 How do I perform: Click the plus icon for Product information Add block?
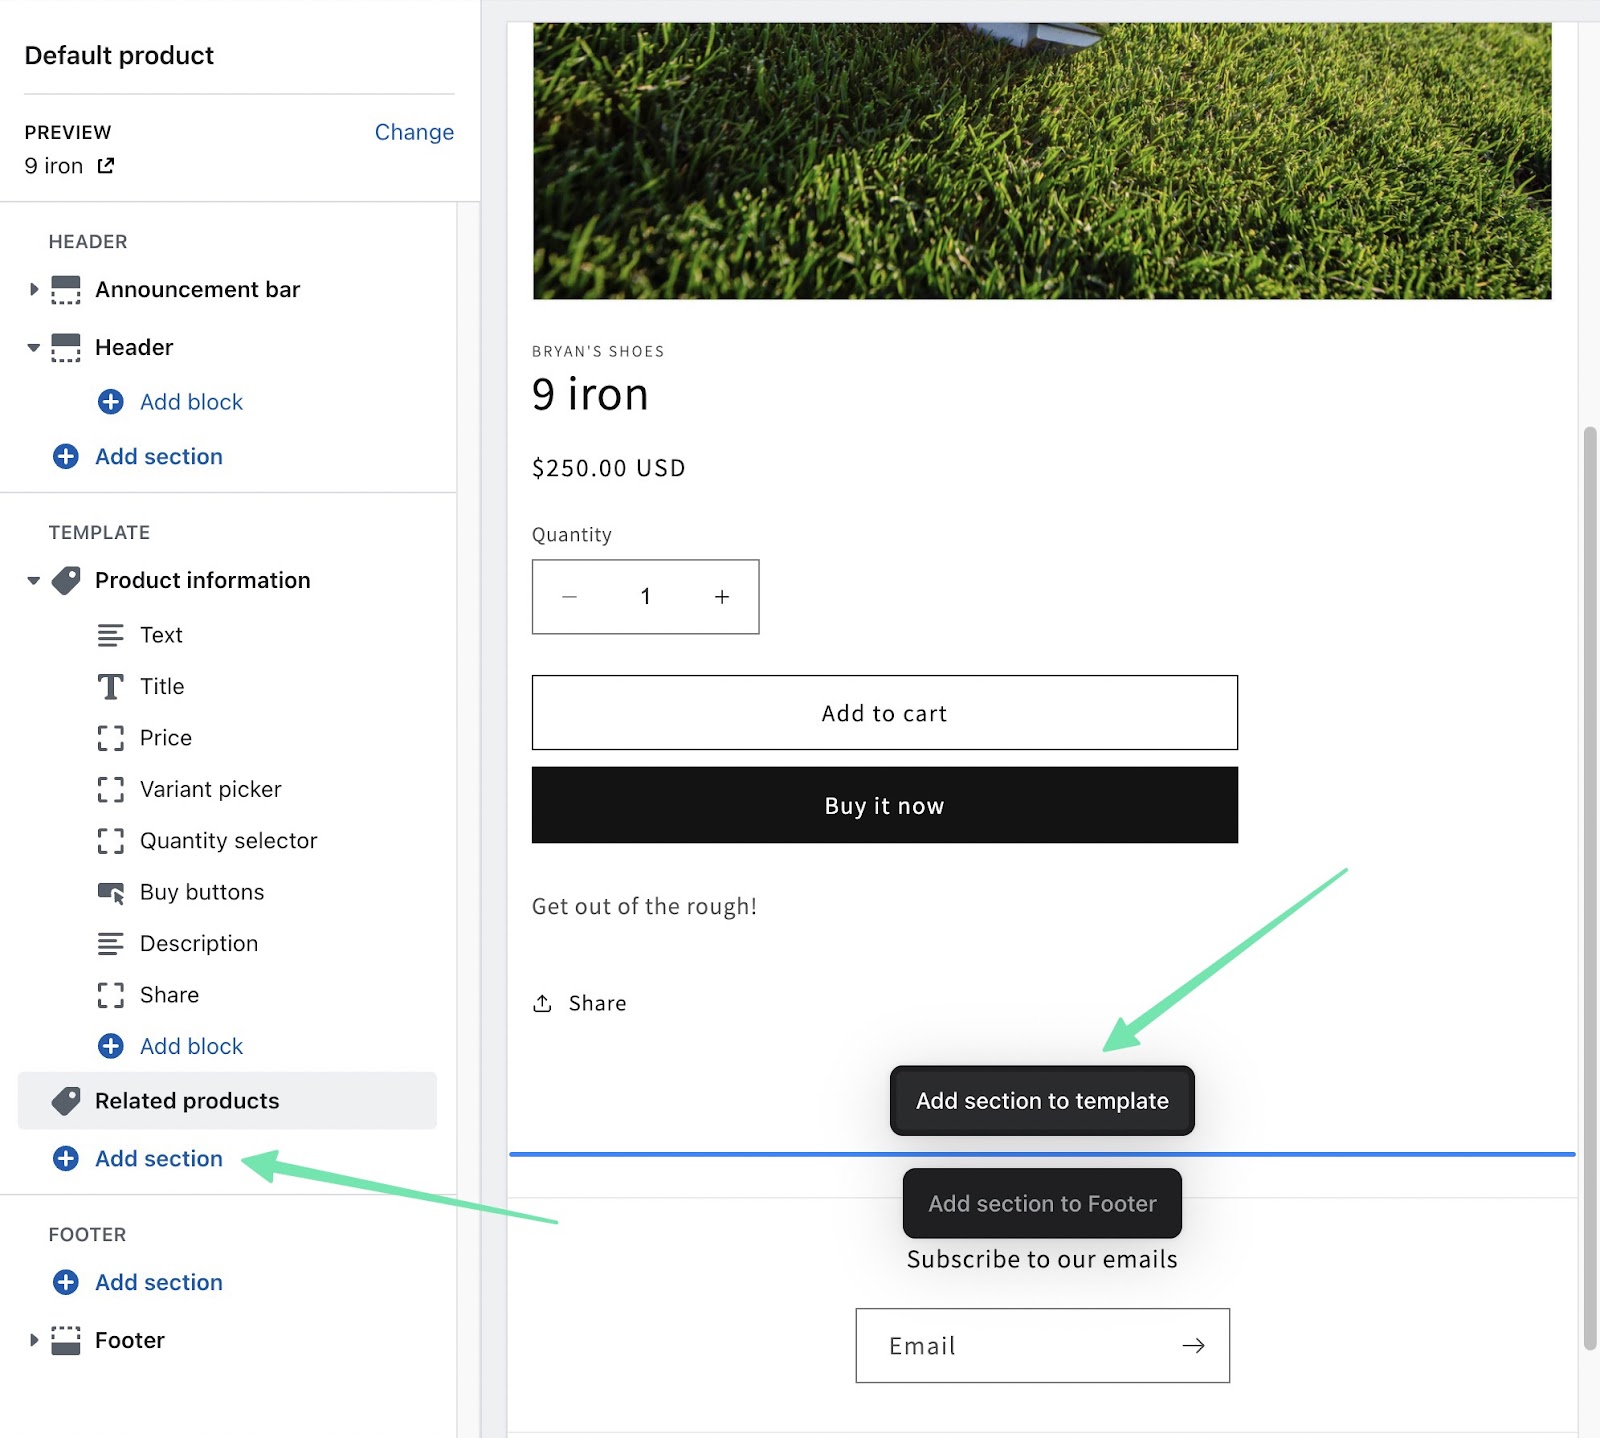point(111,1046)
